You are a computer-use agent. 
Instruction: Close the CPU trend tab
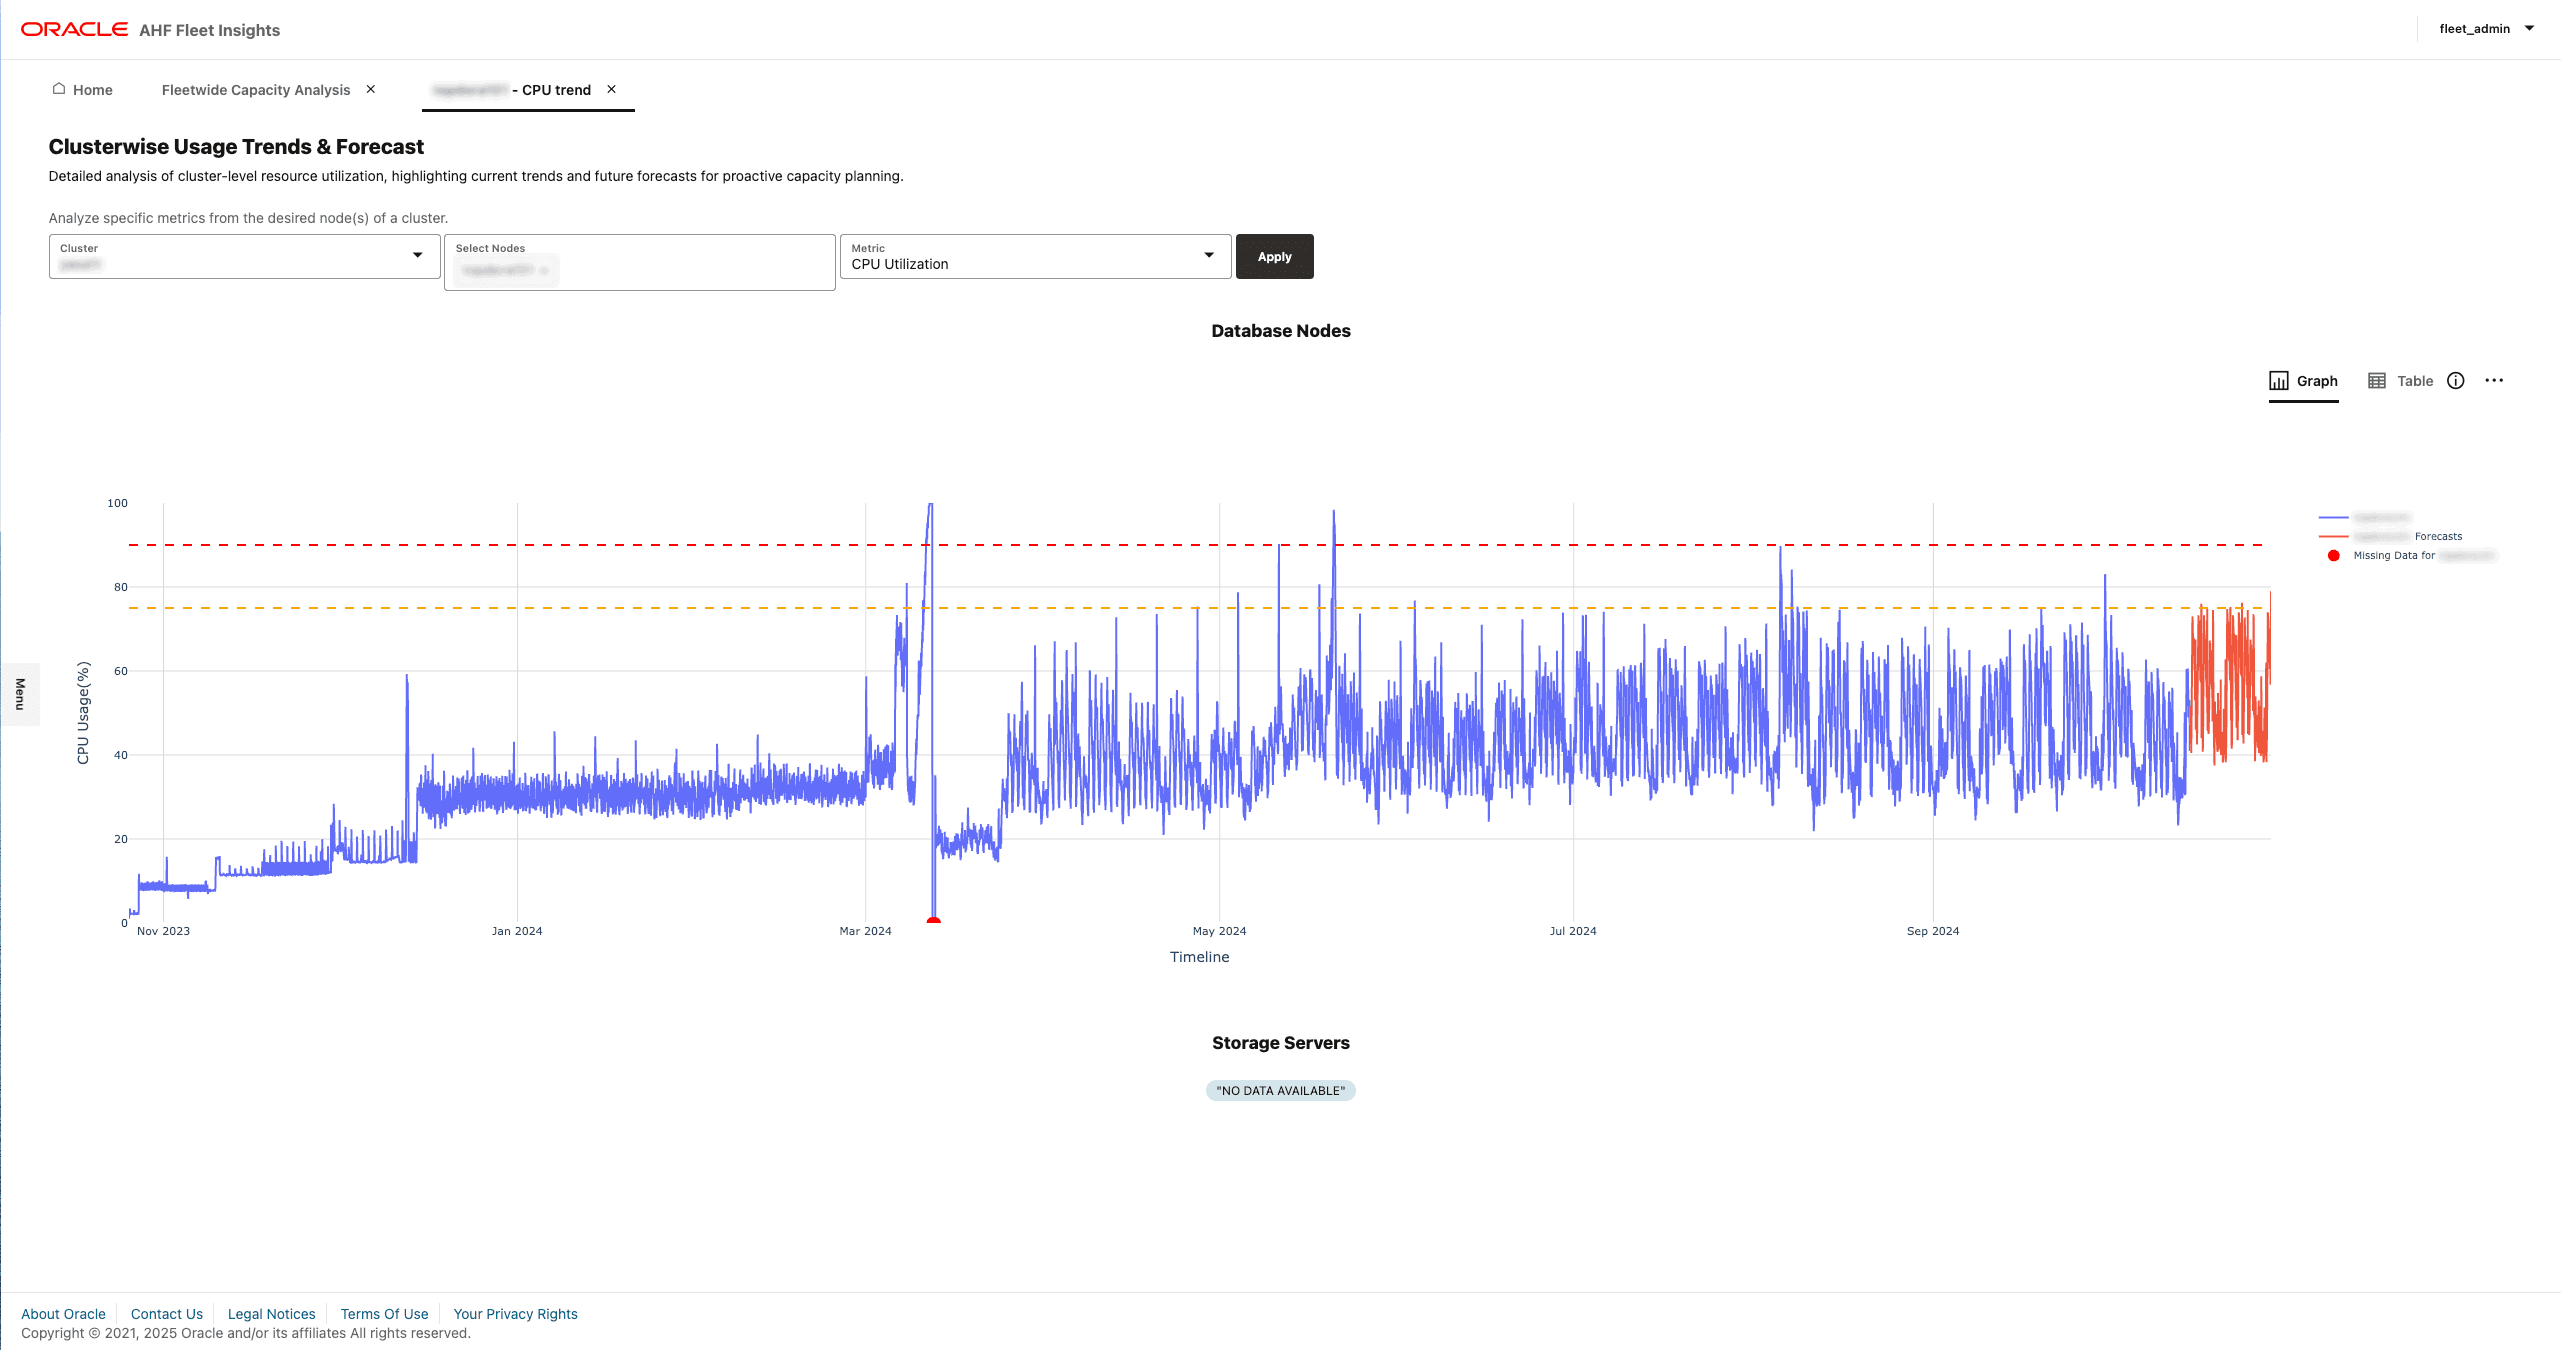pos(612,90)
